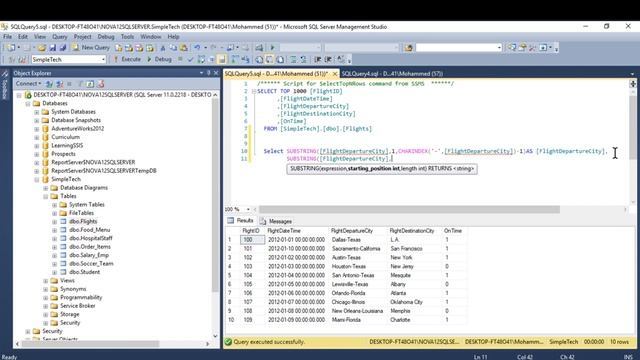Open the Object Explorer window position dropdown
Viewport: 640px width, 360px height.
(201, 73)
